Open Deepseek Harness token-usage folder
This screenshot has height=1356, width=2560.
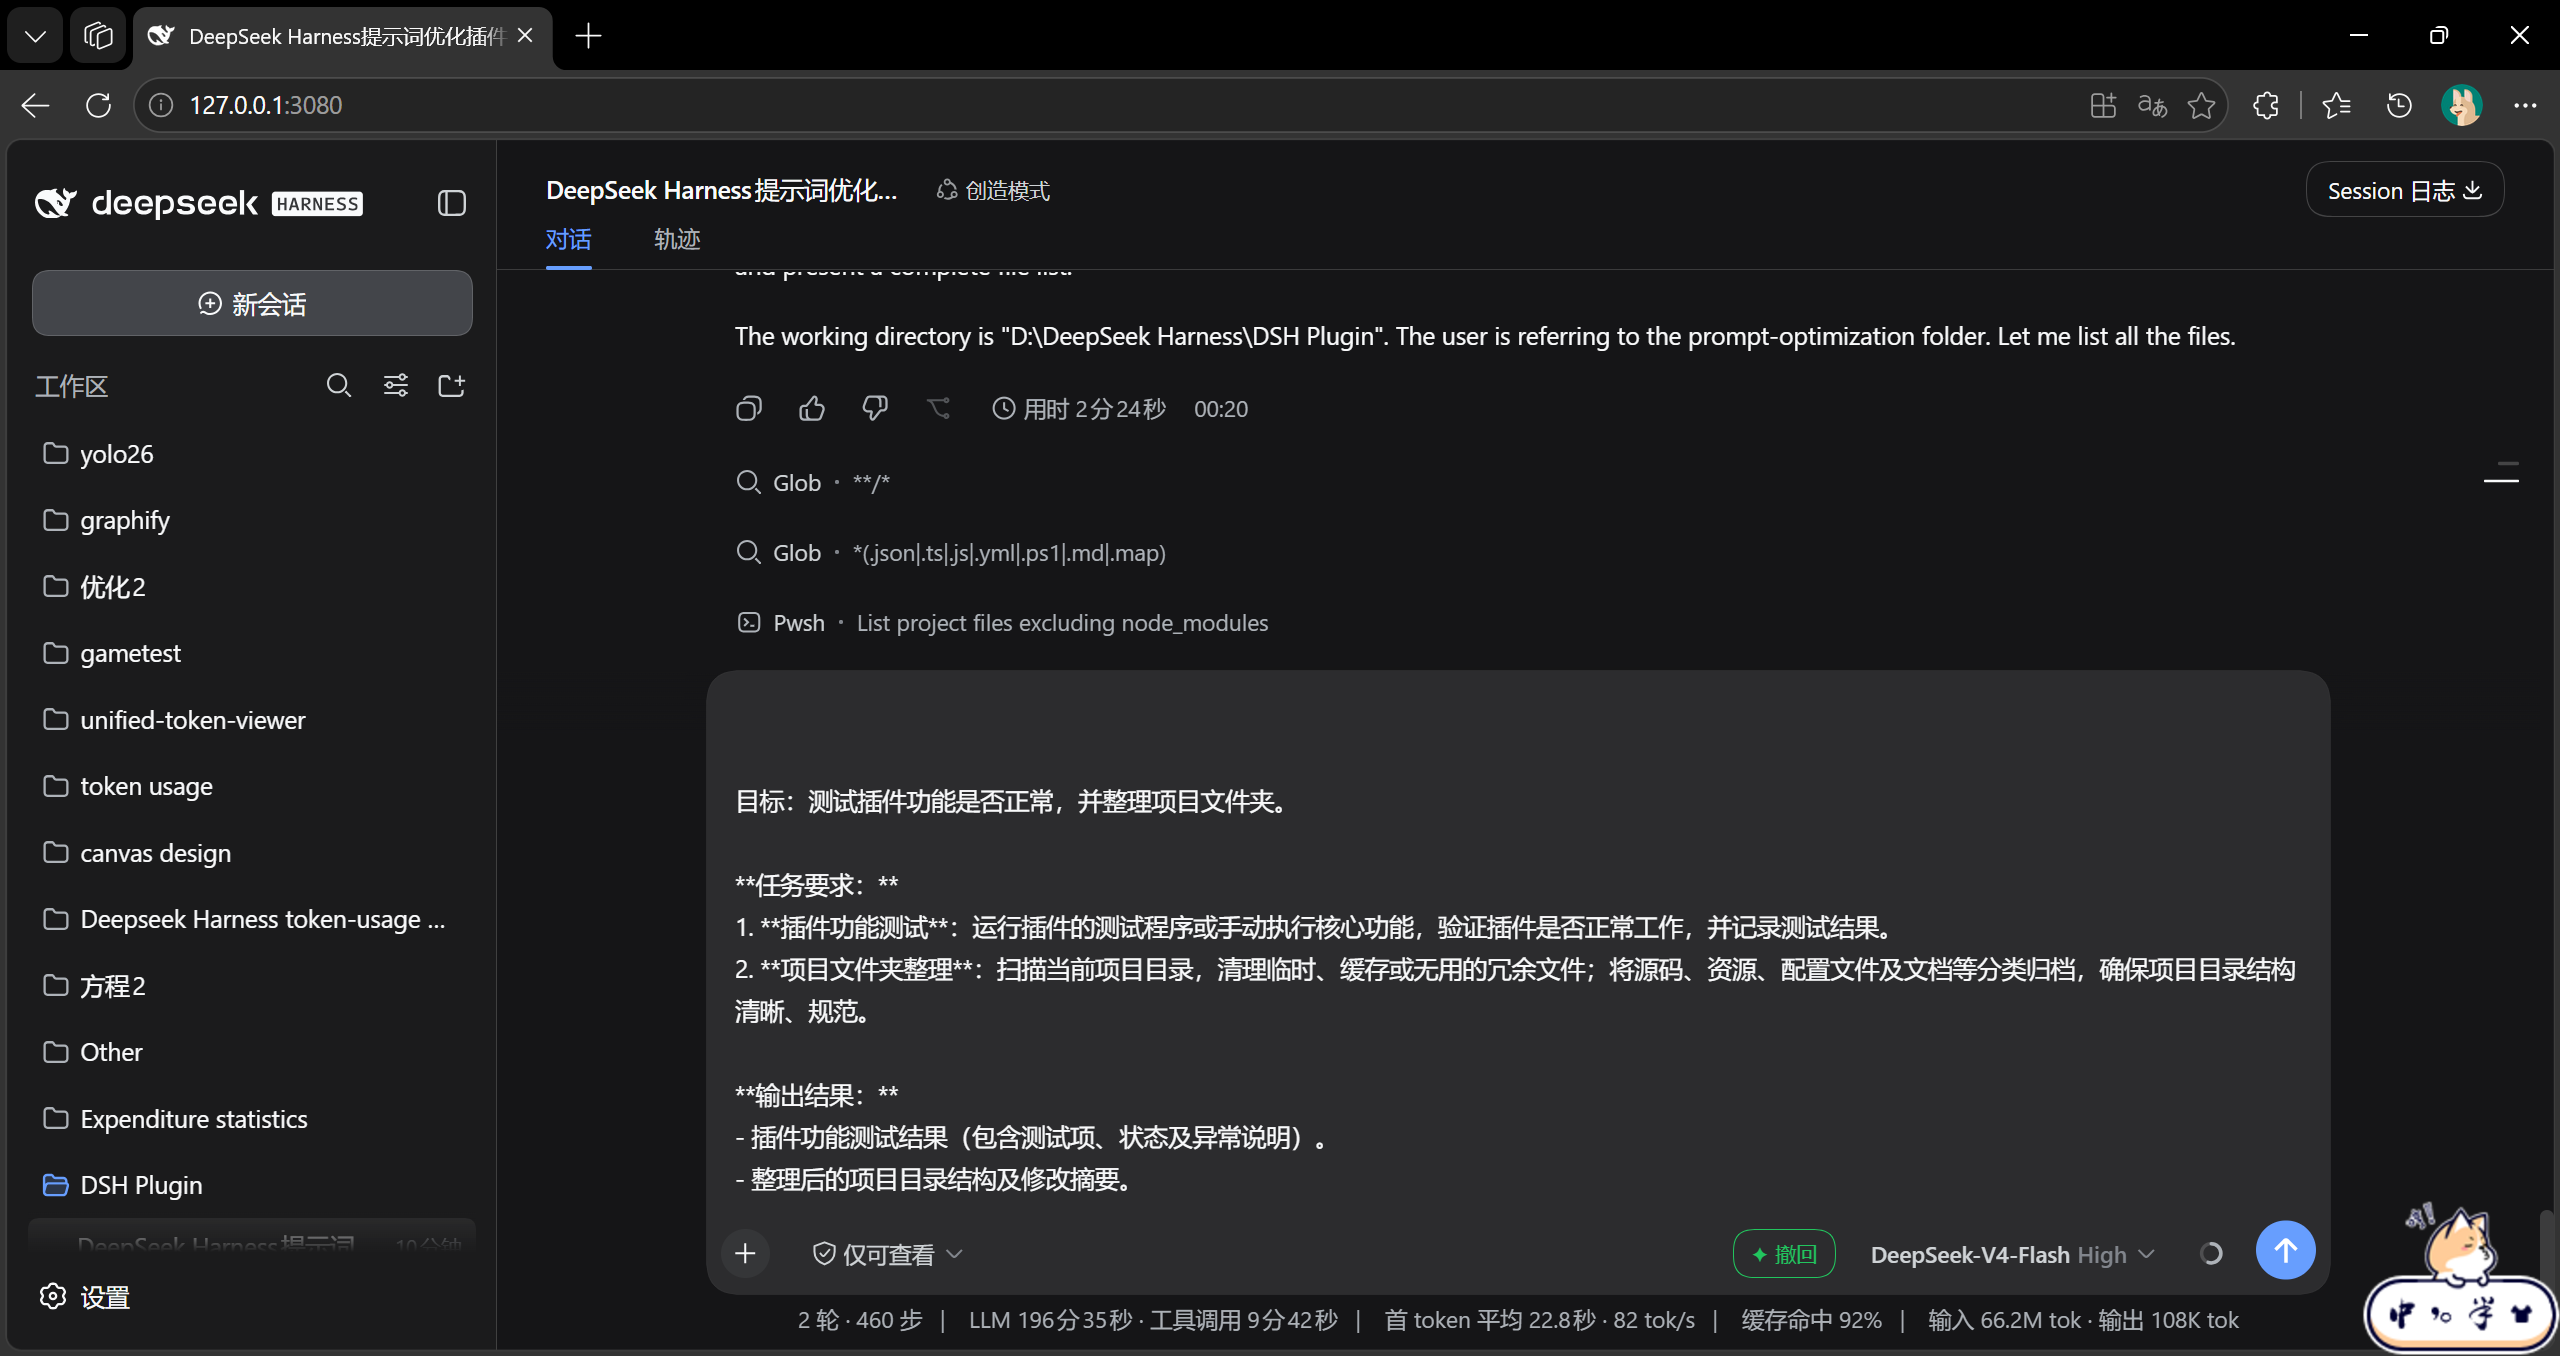tap(252, 919)
